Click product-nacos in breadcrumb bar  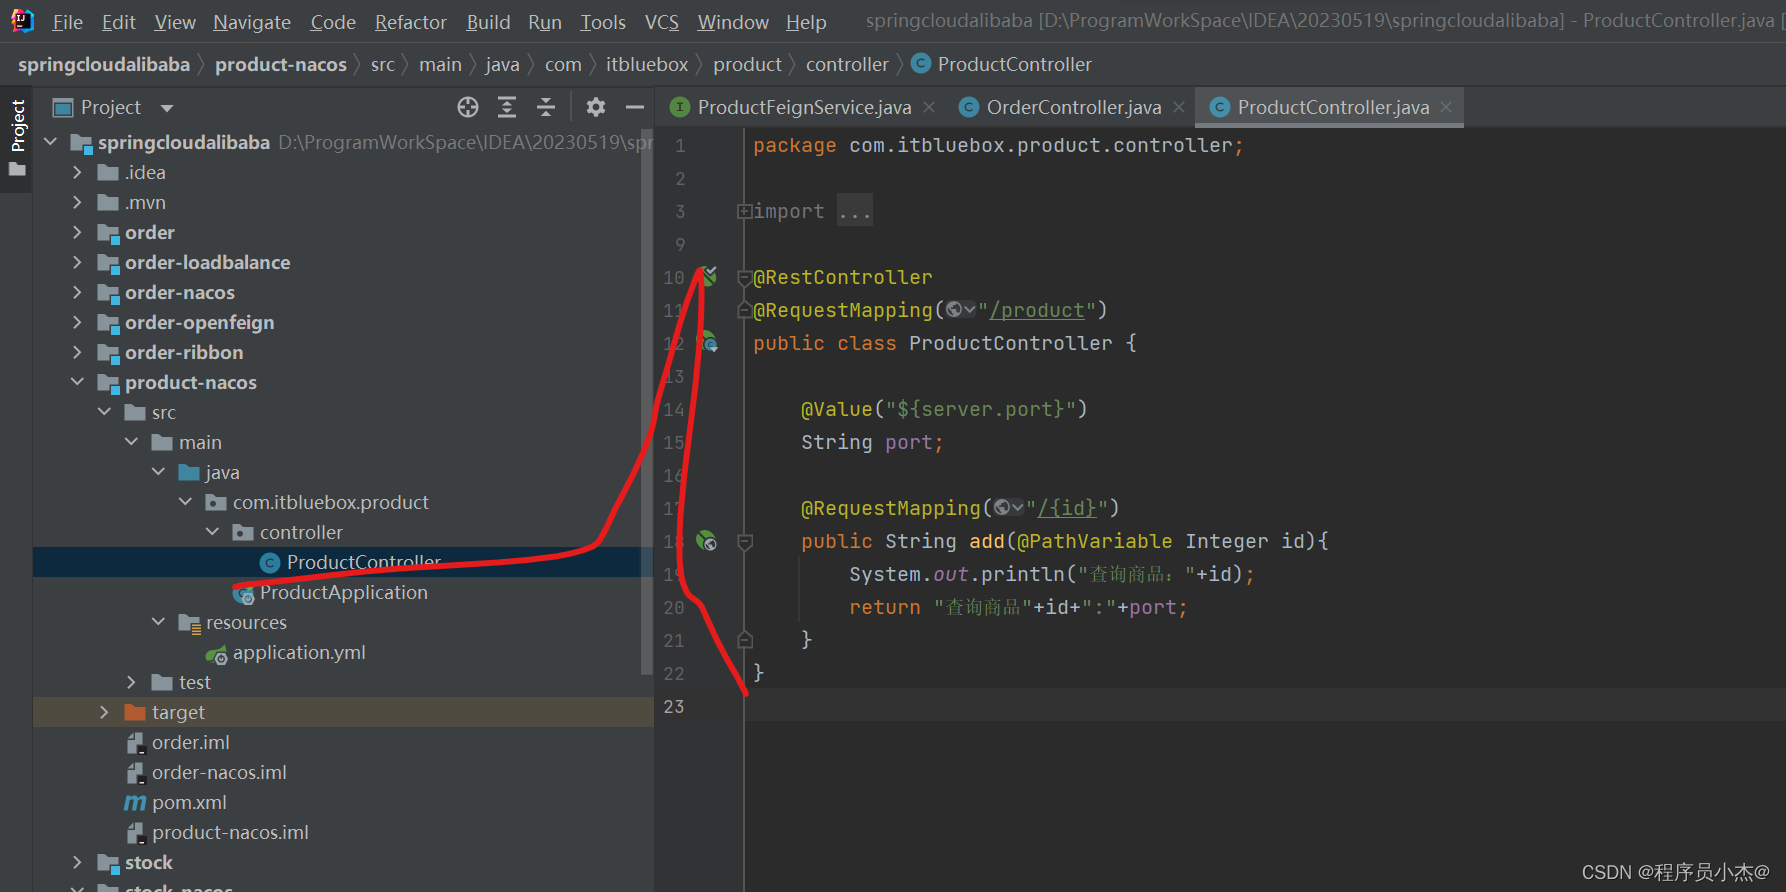pos(281,64)
